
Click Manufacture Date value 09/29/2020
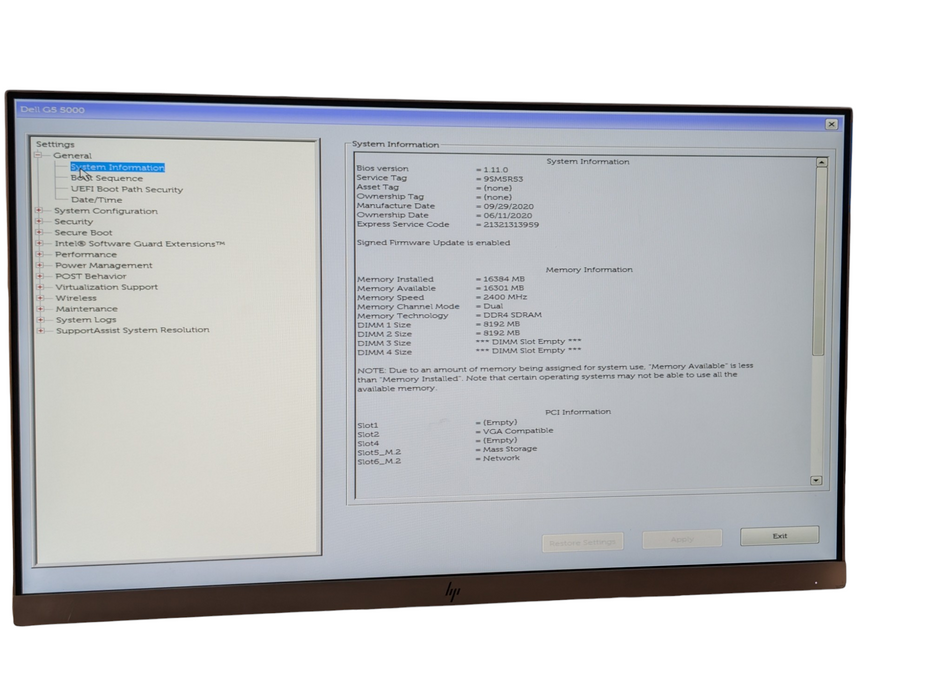508,206
